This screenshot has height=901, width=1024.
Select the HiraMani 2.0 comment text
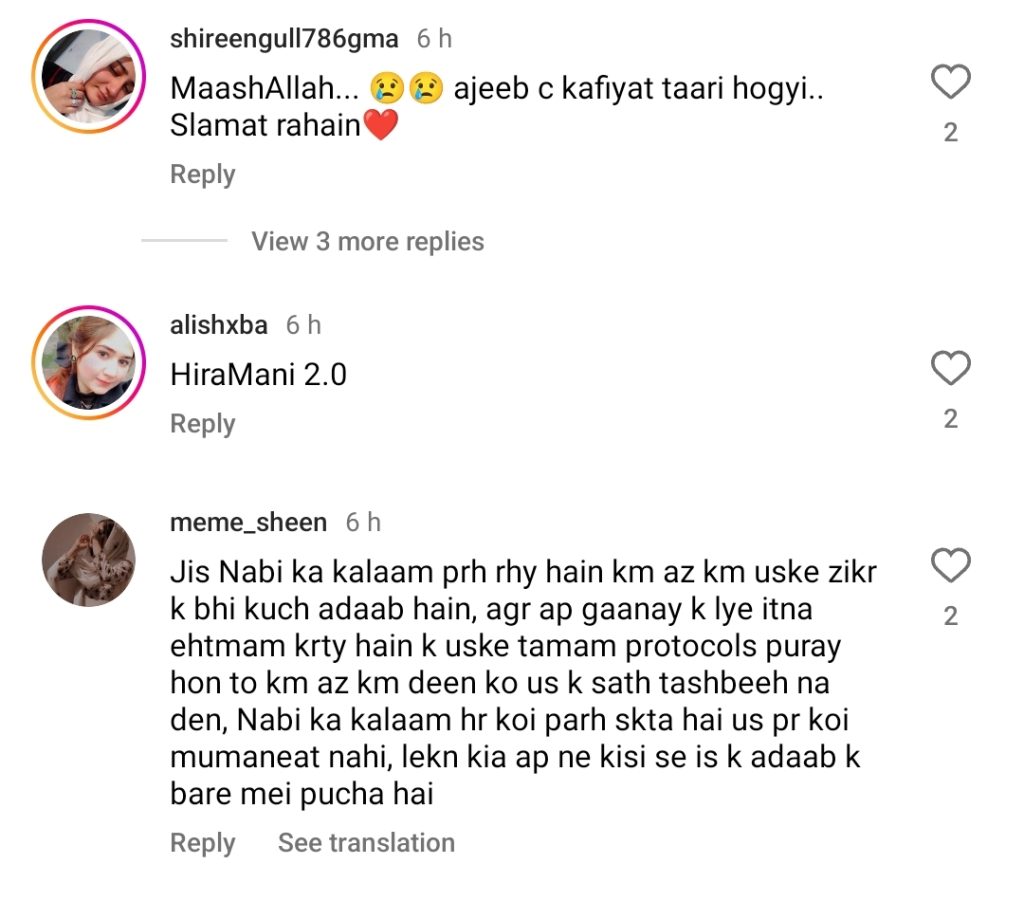(x=258, y=375)
